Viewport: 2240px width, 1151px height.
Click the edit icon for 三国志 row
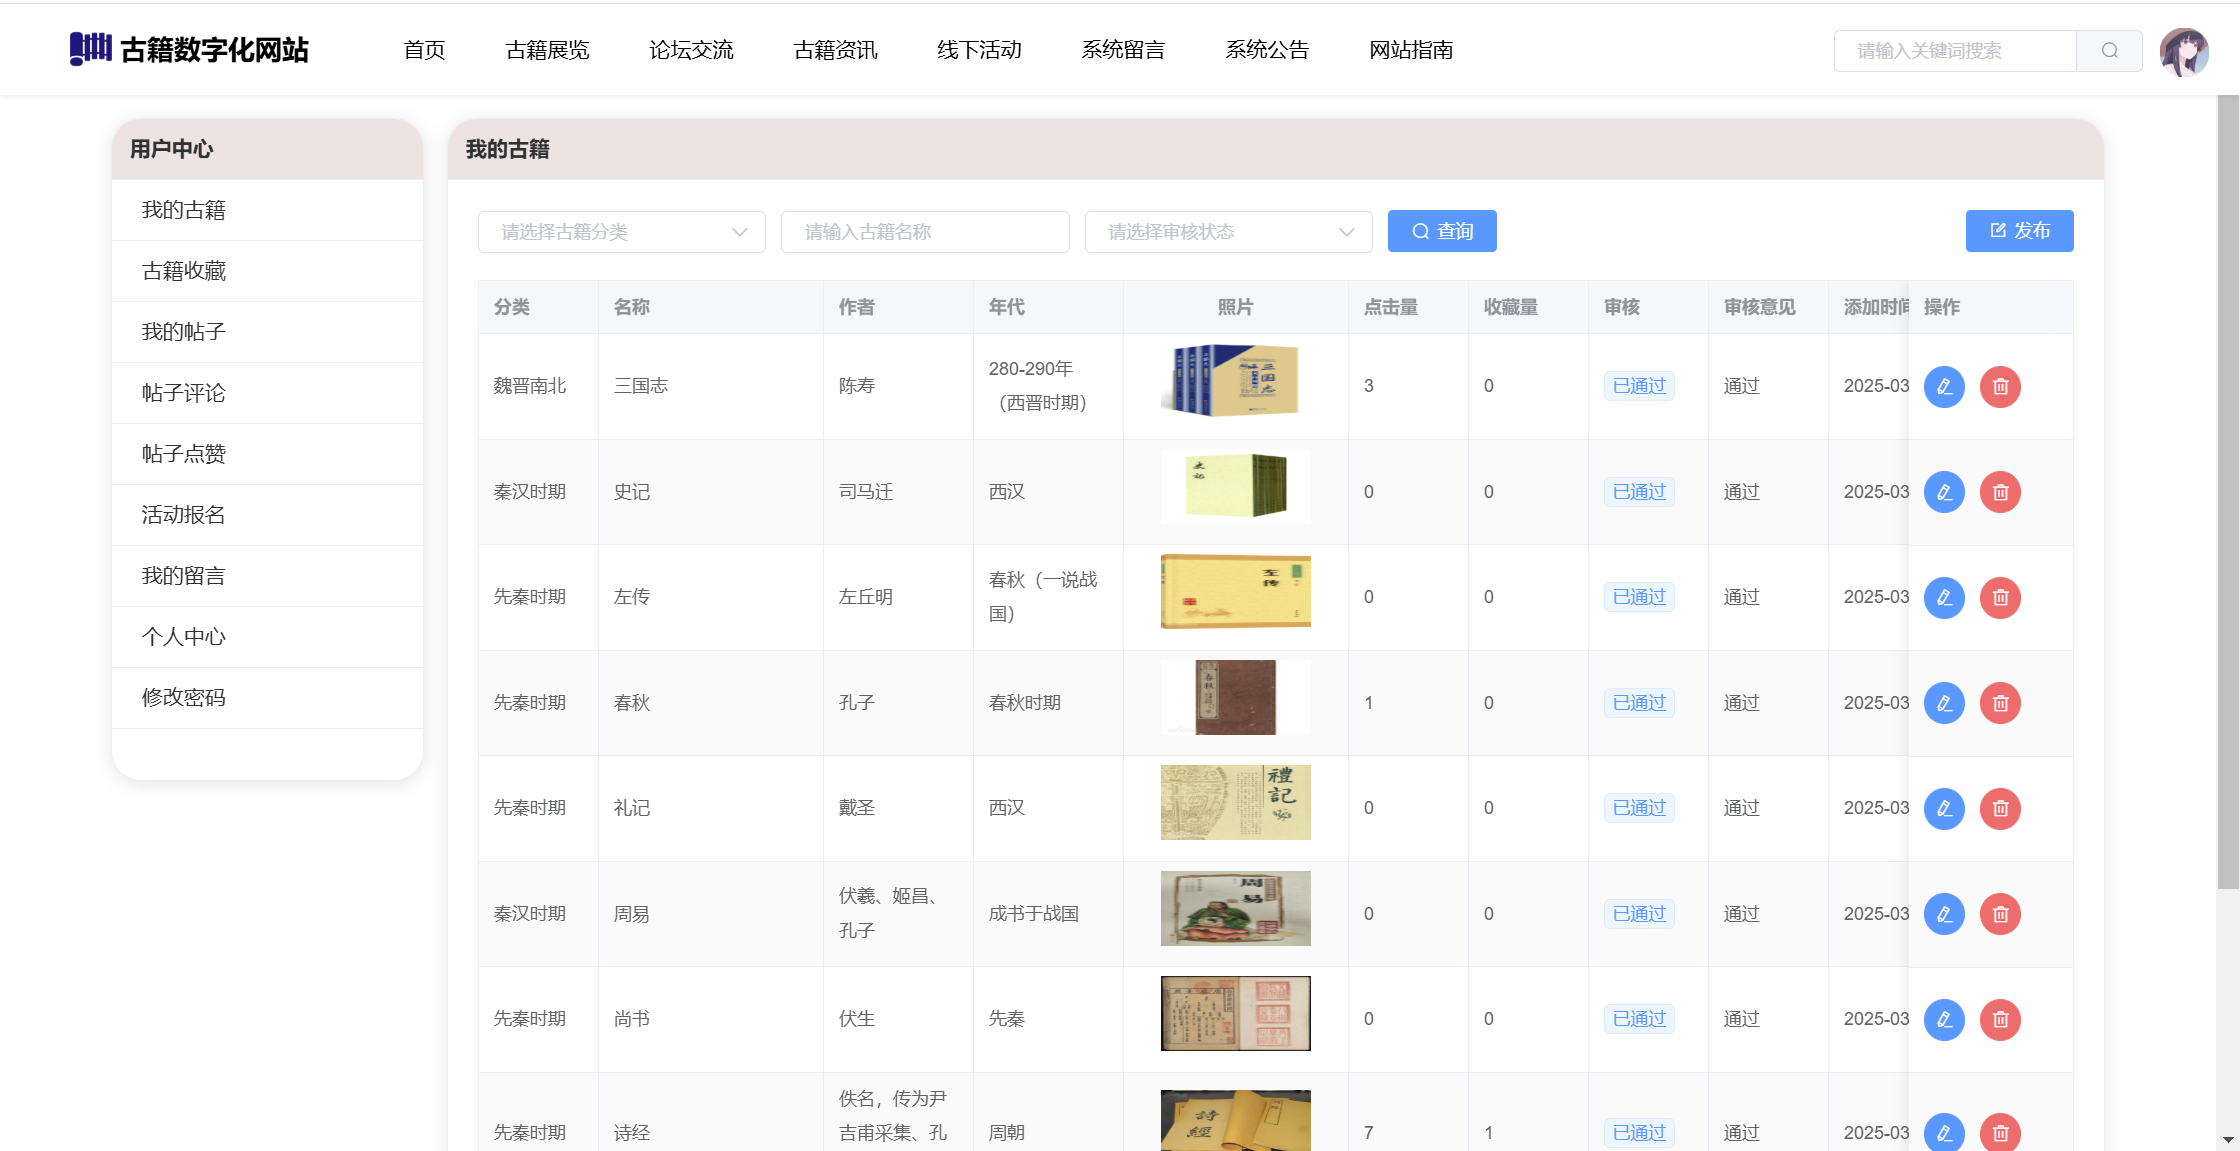[1944, 387]
